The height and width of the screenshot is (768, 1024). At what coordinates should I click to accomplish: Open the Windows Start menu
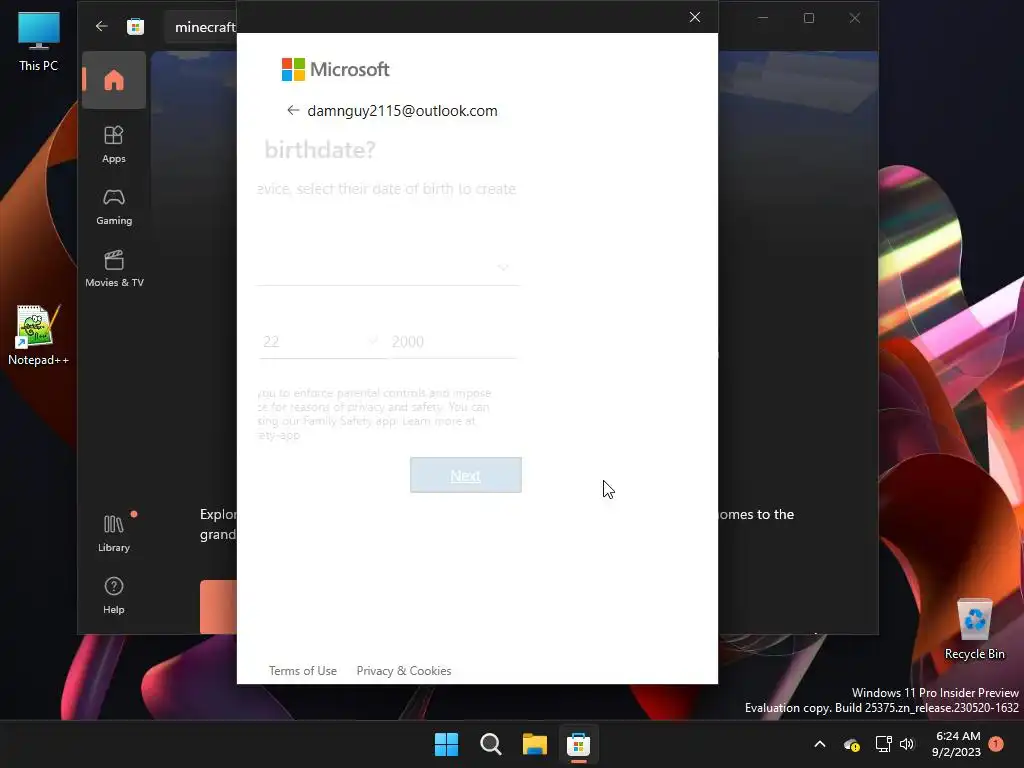pos(447,744)
